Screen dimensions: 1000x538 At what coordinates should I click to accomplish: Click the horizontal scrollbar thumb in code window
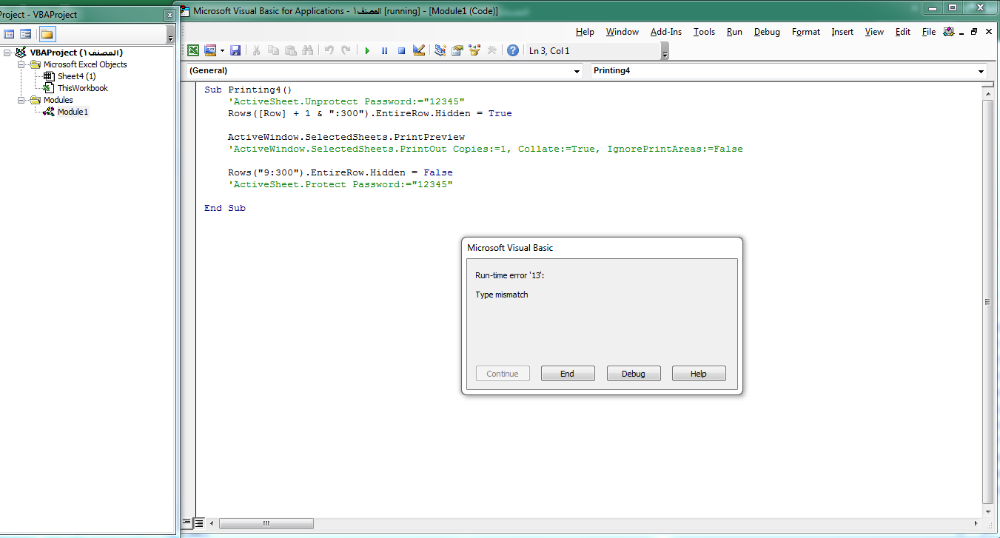(x=266, y=523)
